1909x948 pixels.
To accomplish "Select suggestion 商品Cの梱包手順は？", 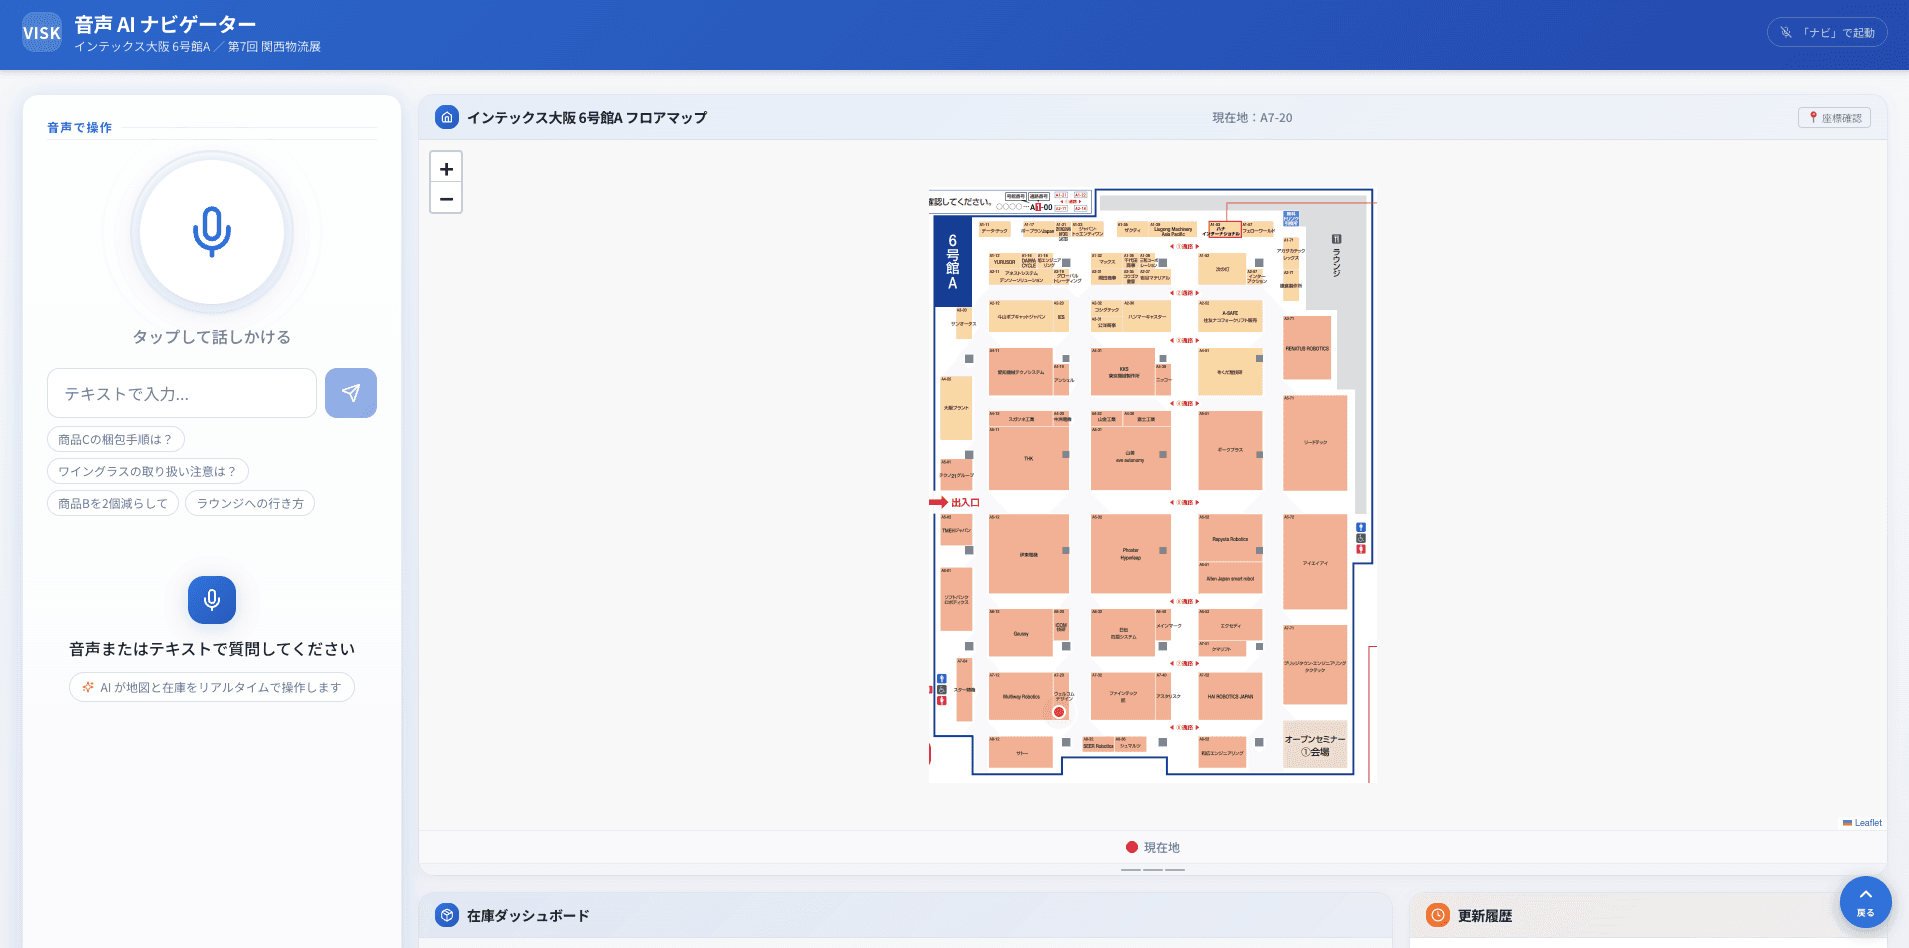I will 115,439.
